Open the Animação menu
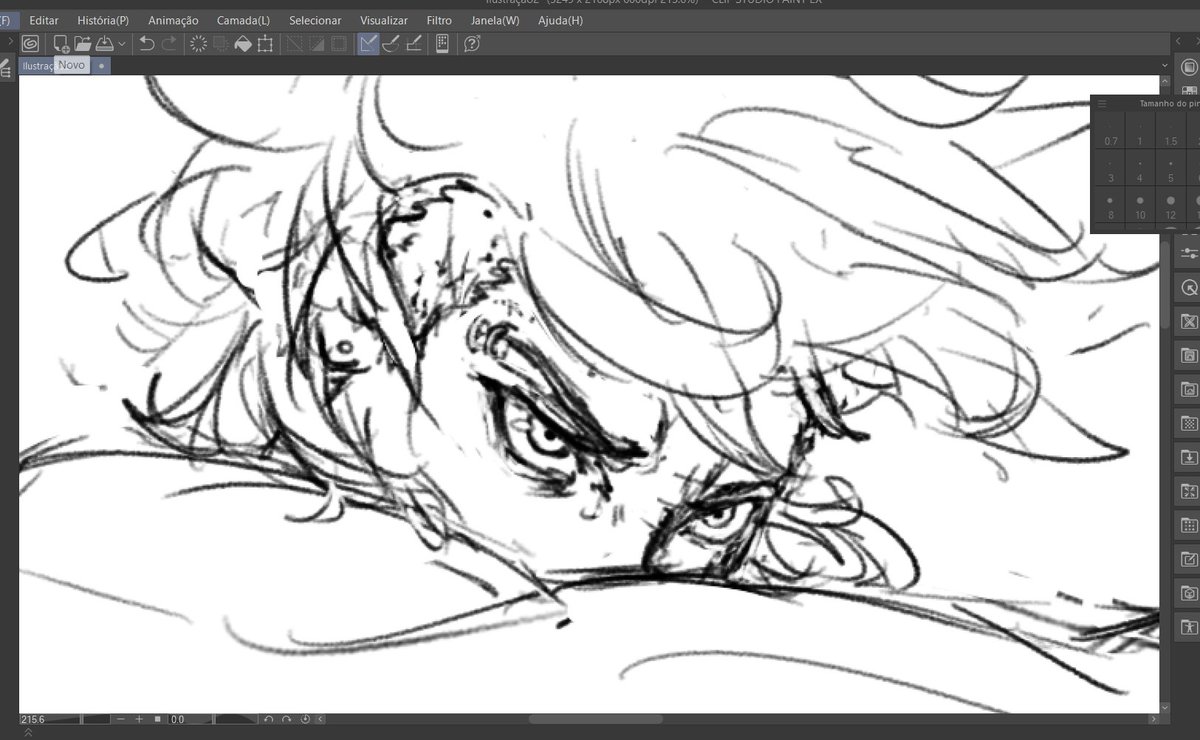This screenshot has height=740, width=1200. click(173, 20)
